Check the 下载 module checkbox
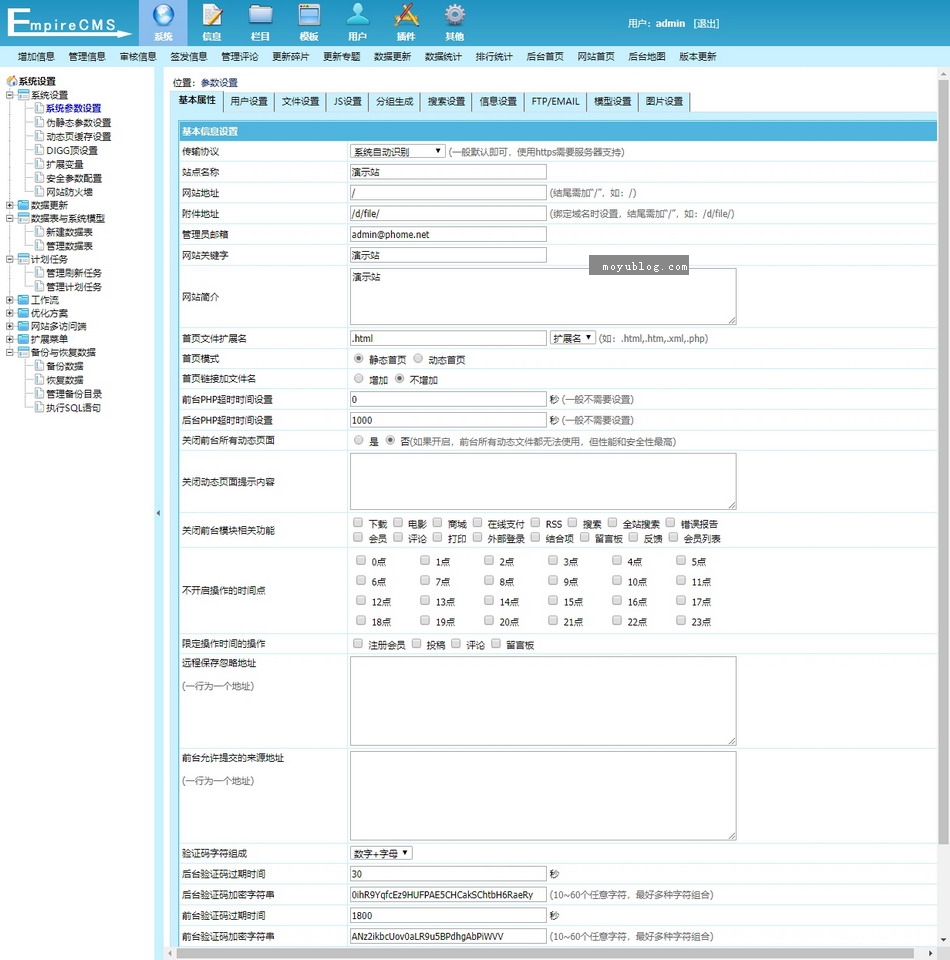950x960 pixels. tap(358, 523)
